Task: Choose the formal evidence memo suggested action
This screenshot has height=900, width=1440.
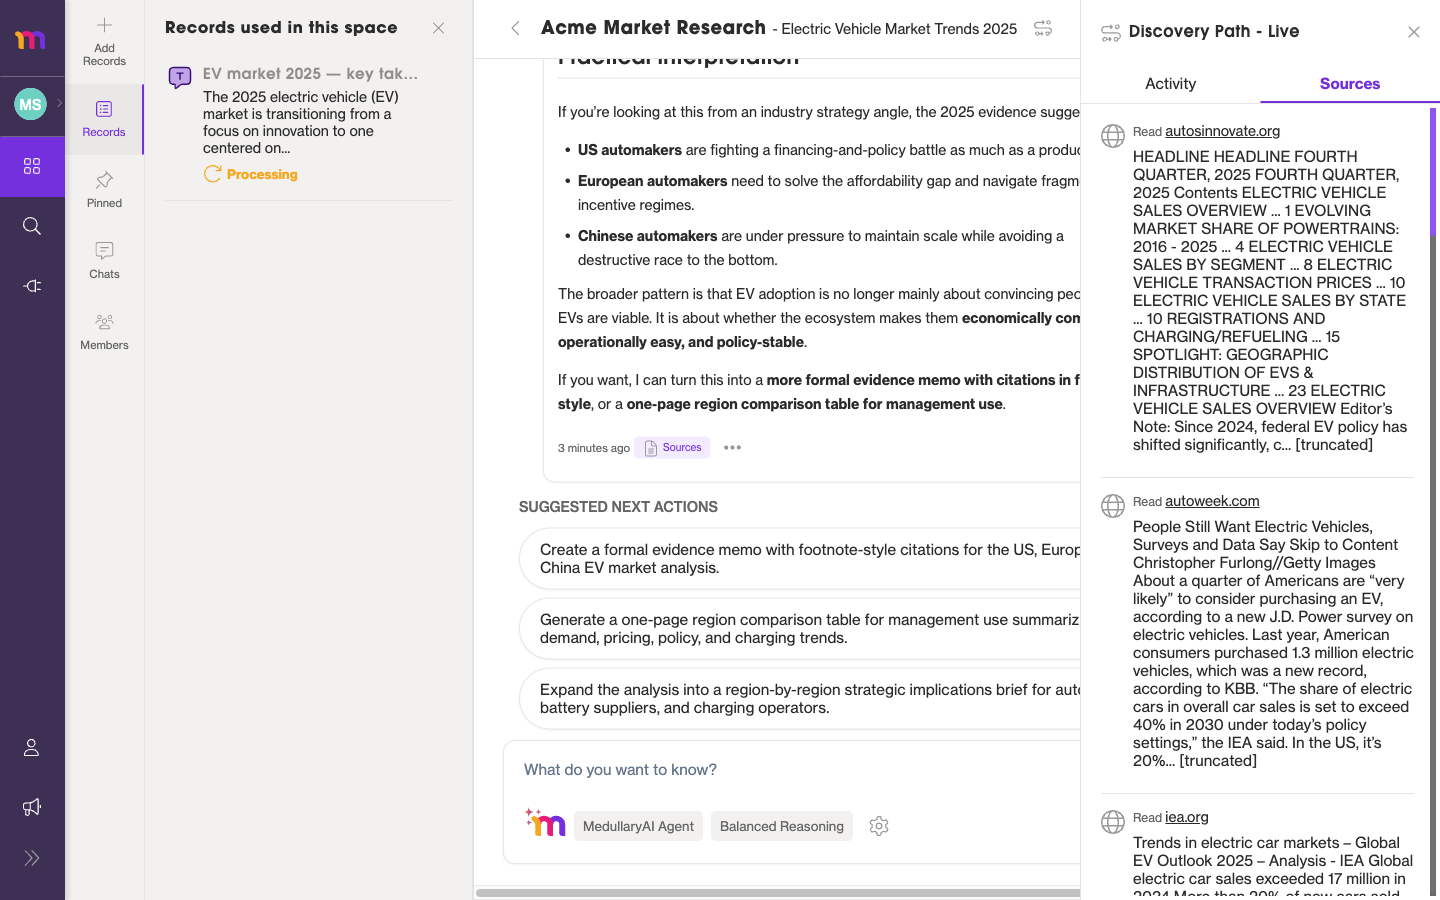Action: point(800,559)
